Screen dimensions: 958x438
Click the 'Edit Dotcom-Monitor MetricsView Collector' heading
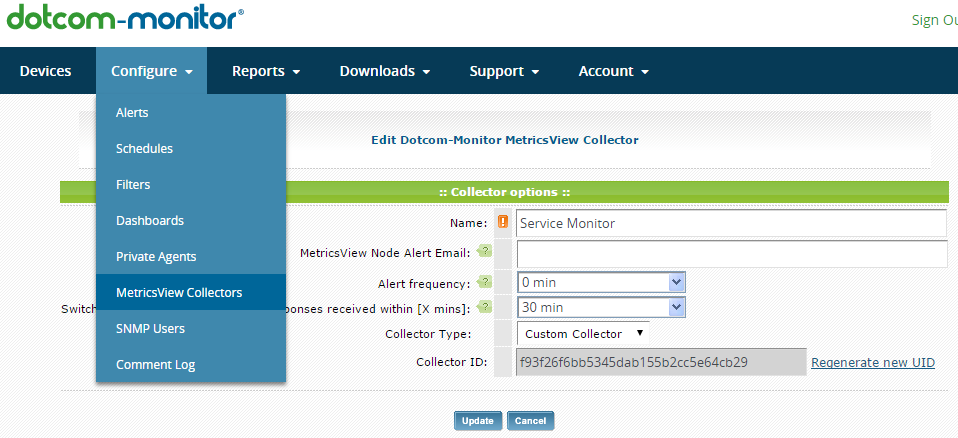pos(505,140)
